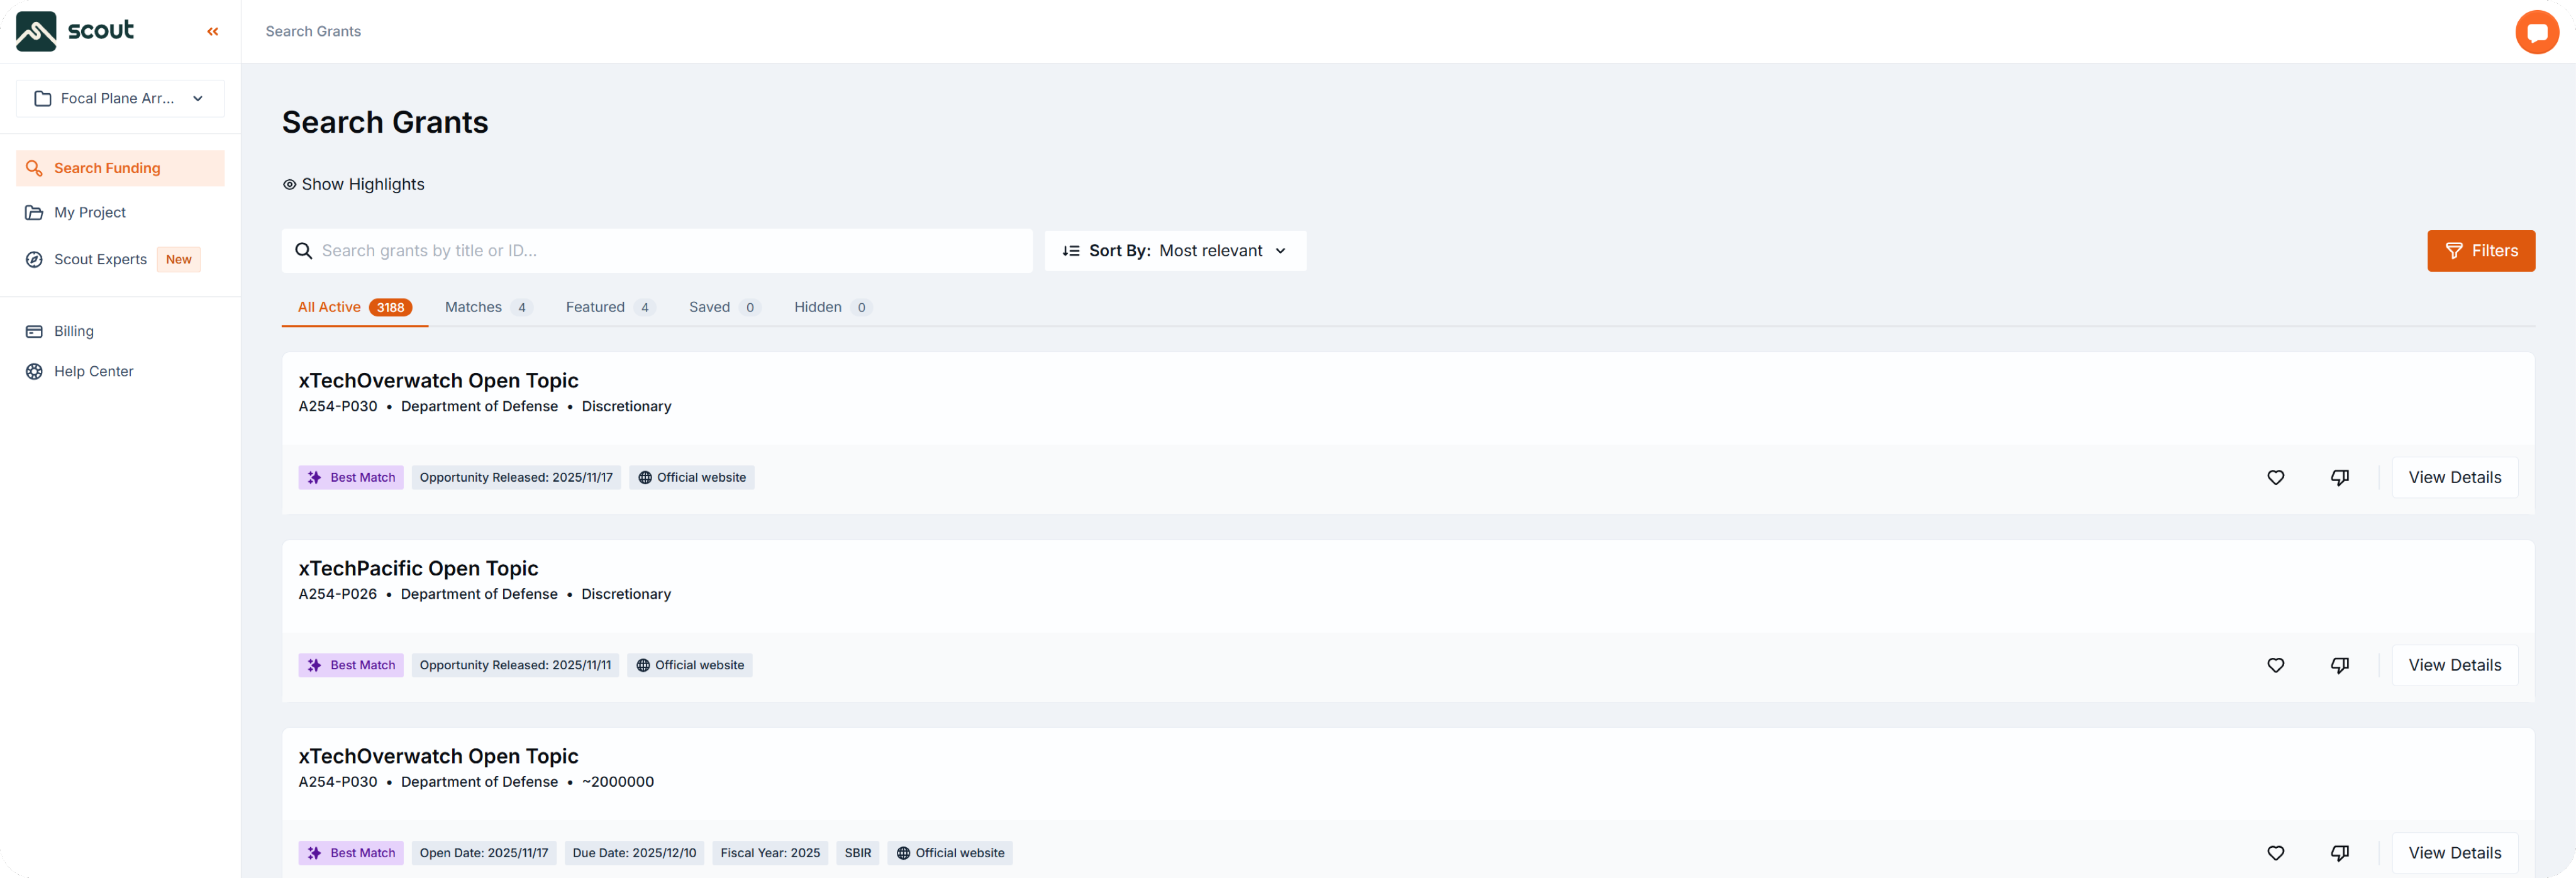This screenshot has width=2576, height=878.
Task: Click the Scout logo icon
Action: coord(36,31)
